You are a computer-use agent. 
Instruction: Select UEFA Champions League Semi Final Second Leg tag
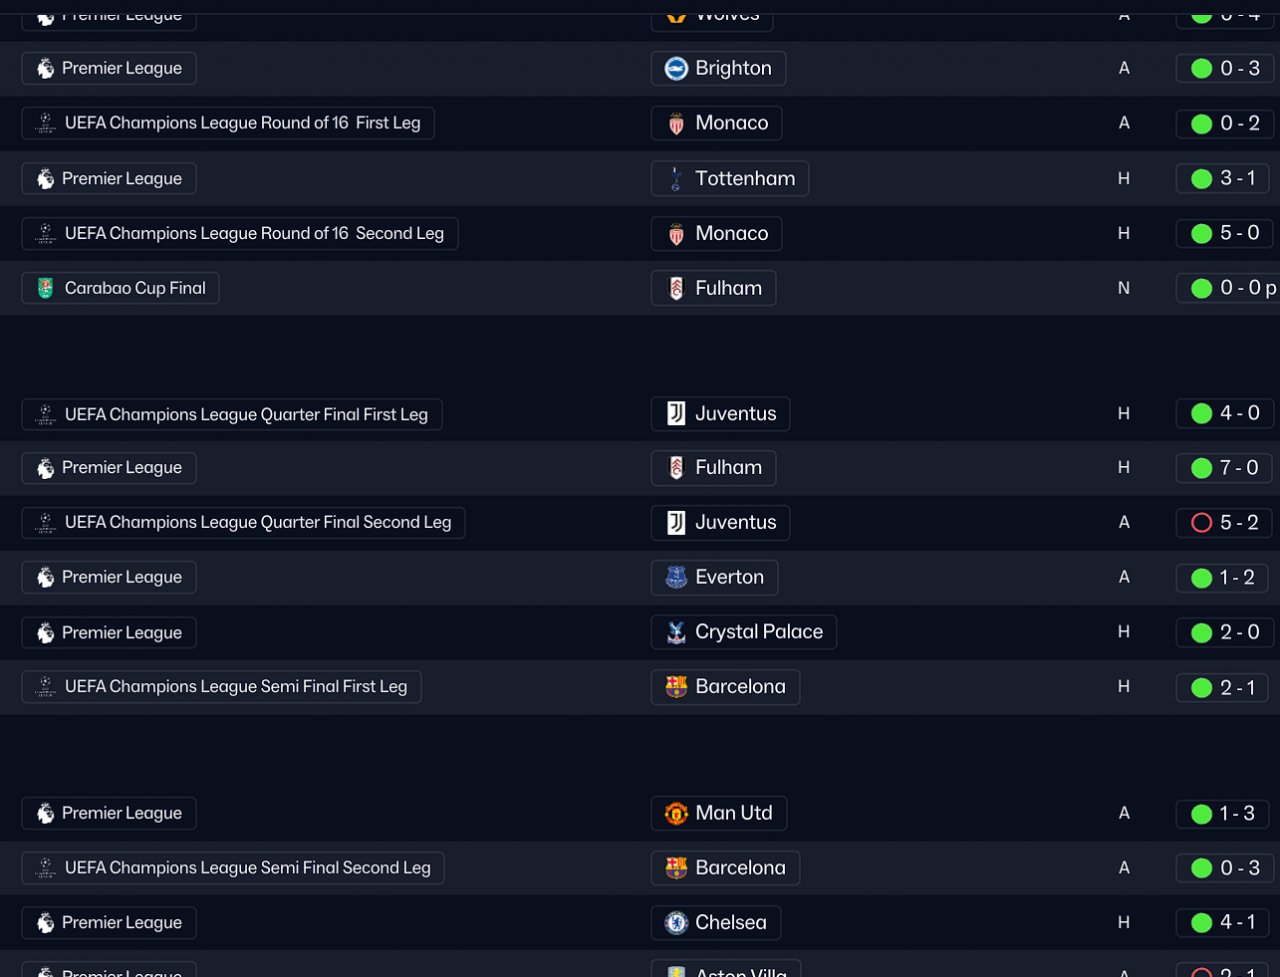[233, 868]
